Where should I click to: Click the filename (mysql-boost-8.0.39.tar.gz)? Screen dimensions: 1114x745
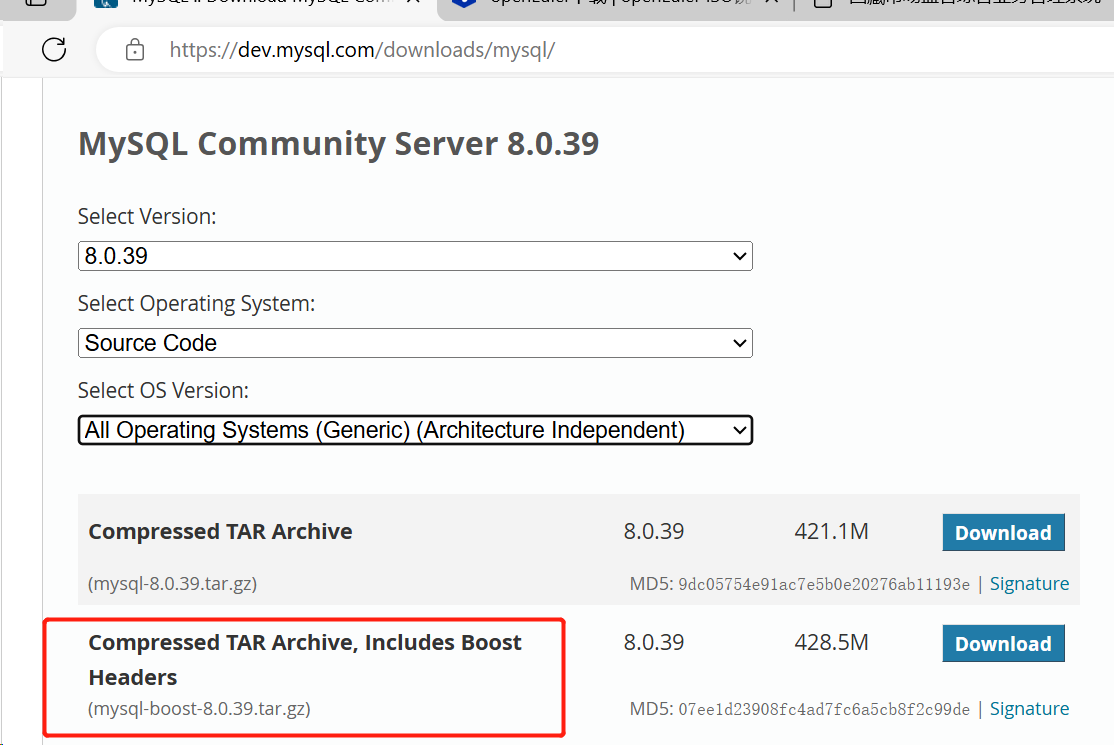pyautogui.click(x=199, y=709)
